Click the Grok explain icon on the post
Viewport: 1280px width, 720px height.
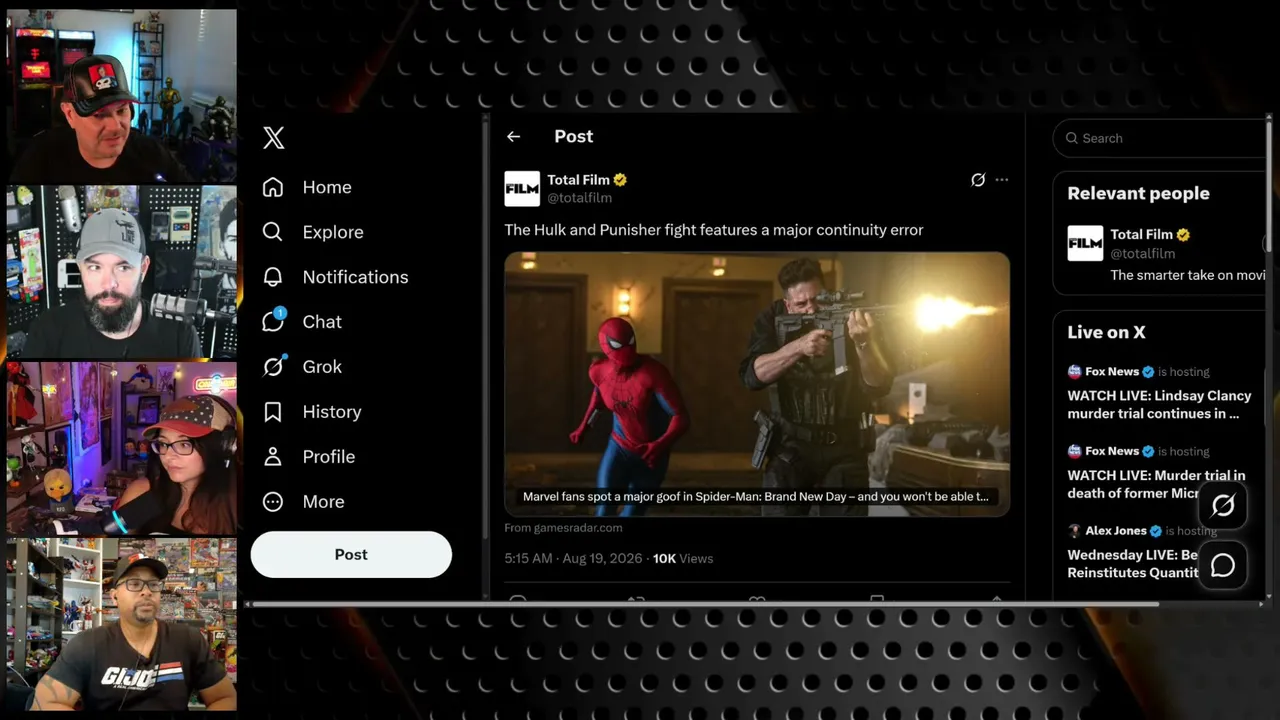tap(978, 180)
